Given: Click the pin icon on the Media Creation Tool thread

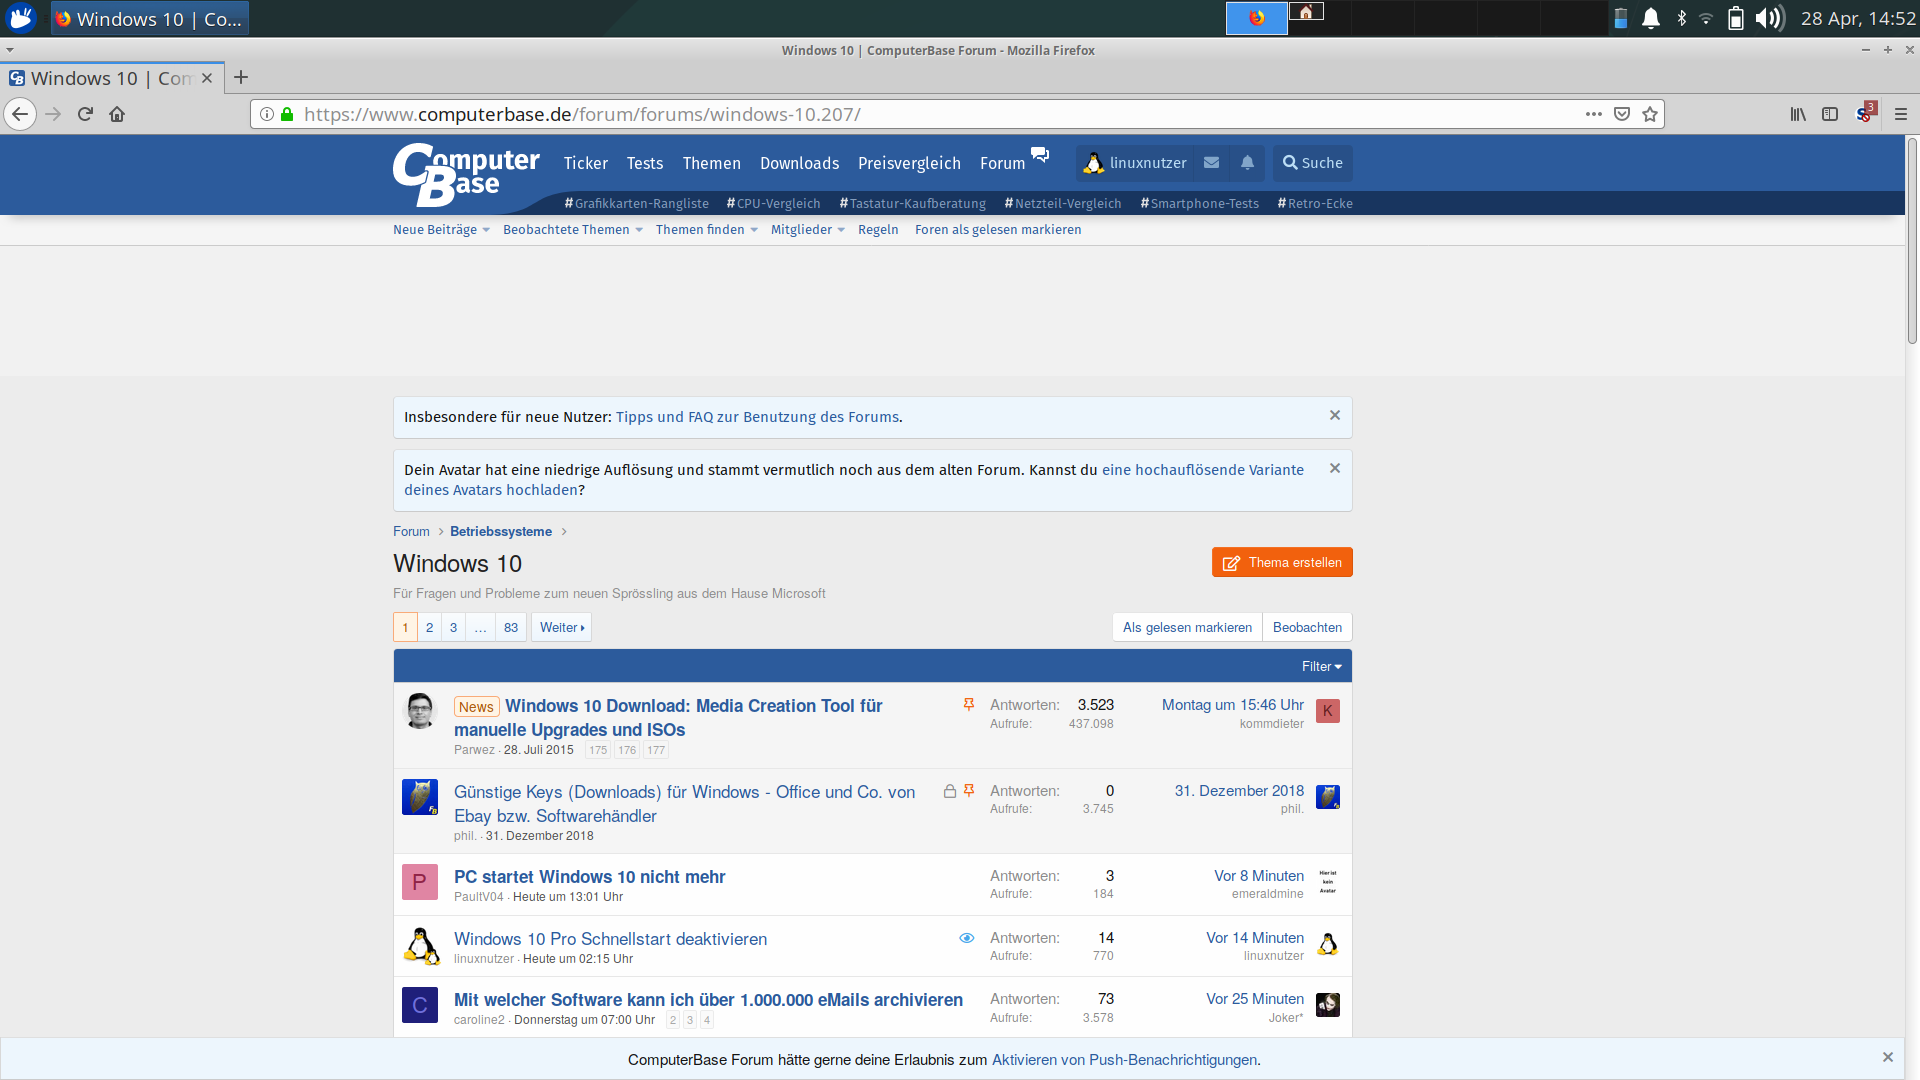Looking at the screenshot, I should coord(967,704).
